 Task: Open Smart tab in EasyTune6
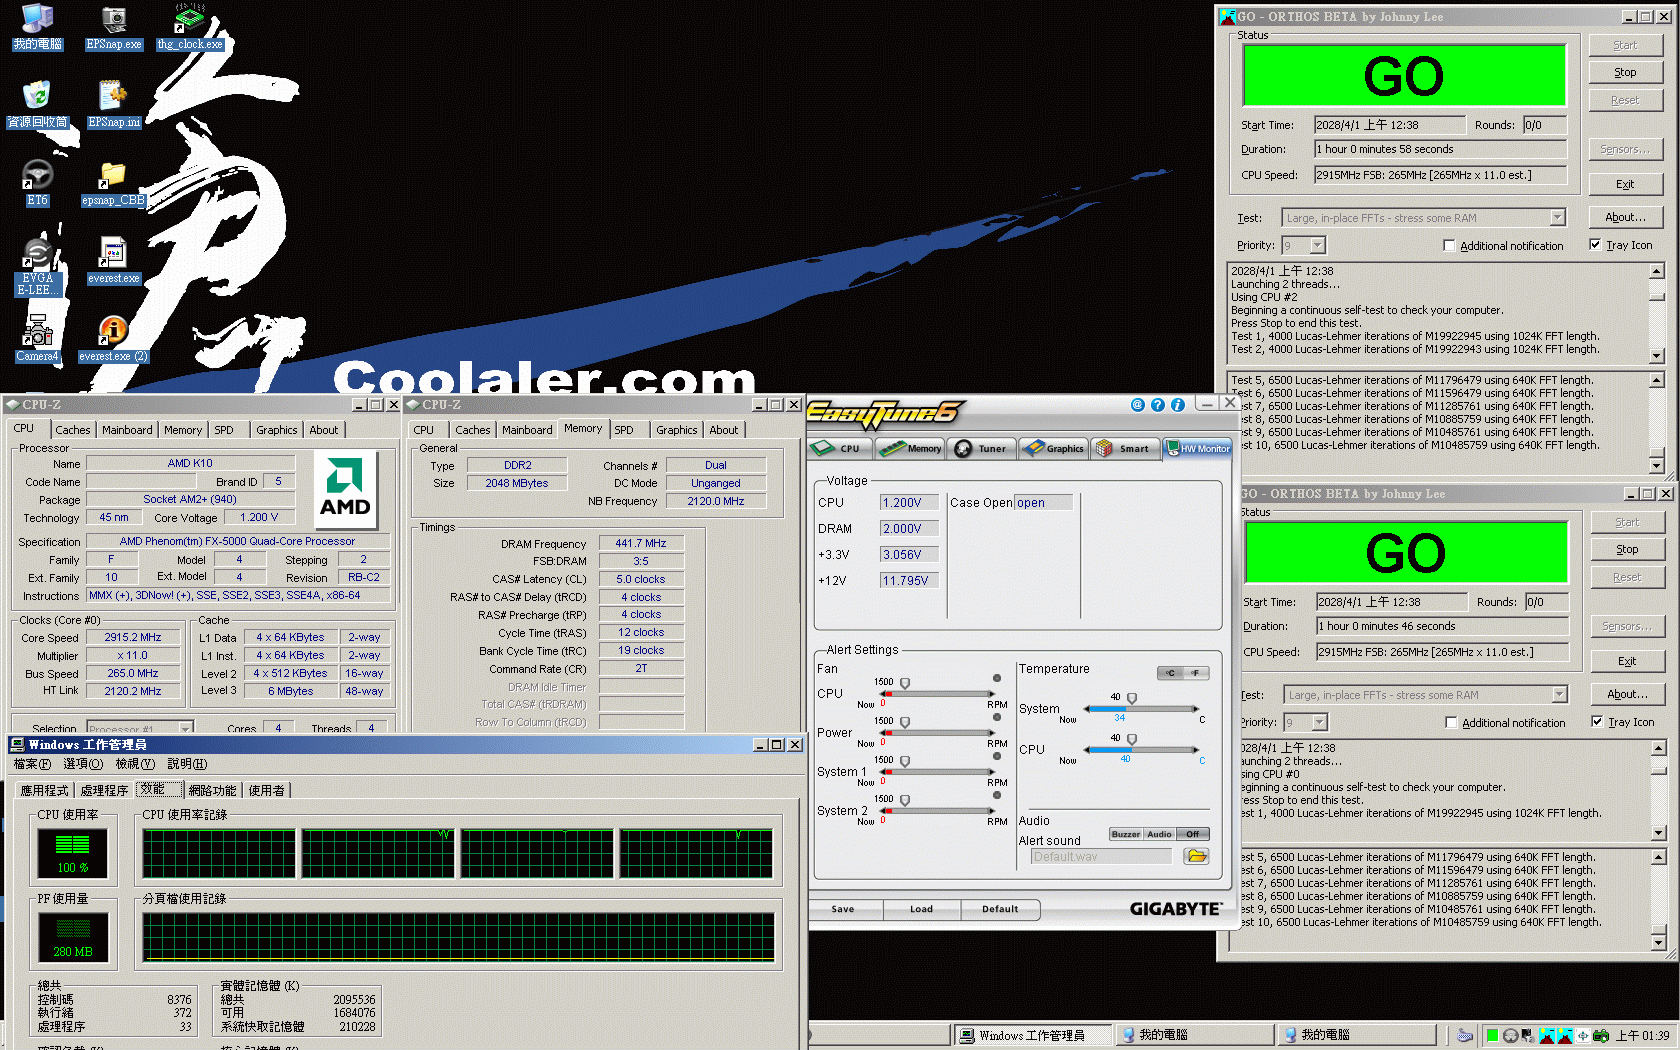pyautogui.click(x=1124, y=449)
